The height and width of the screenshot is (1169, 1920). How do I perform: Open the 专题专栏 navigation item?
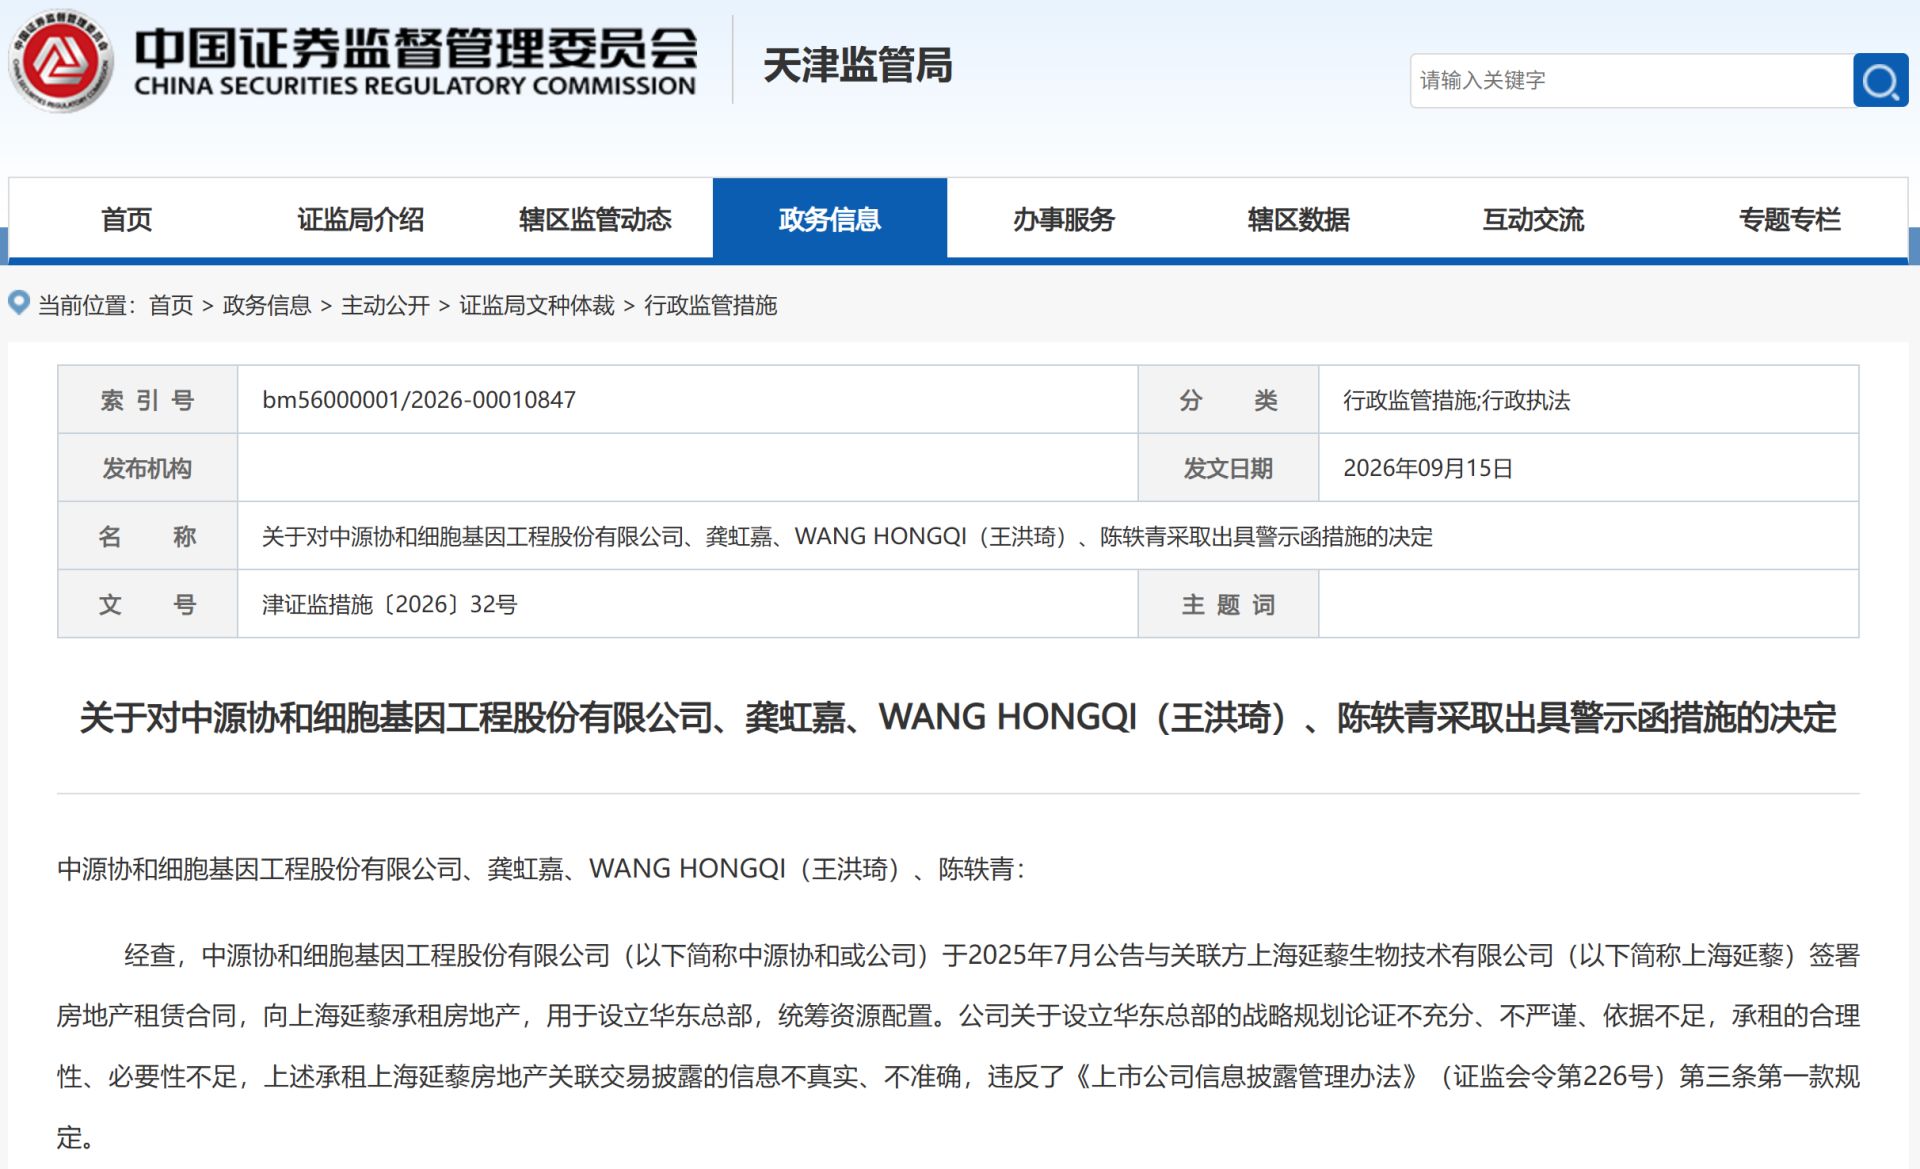point(1789,219)
